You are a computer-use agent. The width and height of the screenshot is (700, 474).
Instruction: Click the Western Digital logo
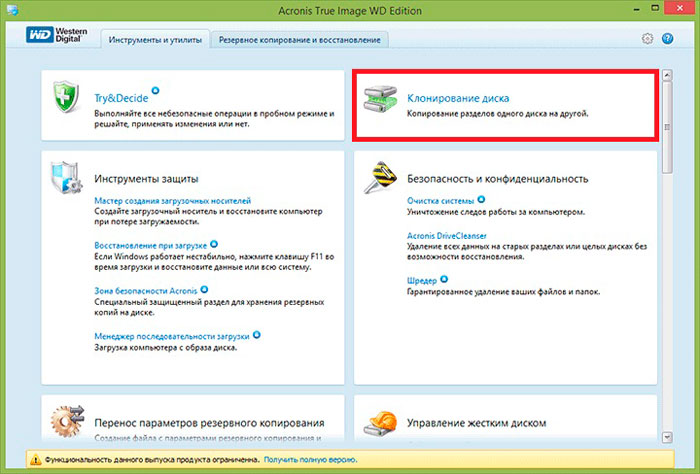click(x=57, y=35)
